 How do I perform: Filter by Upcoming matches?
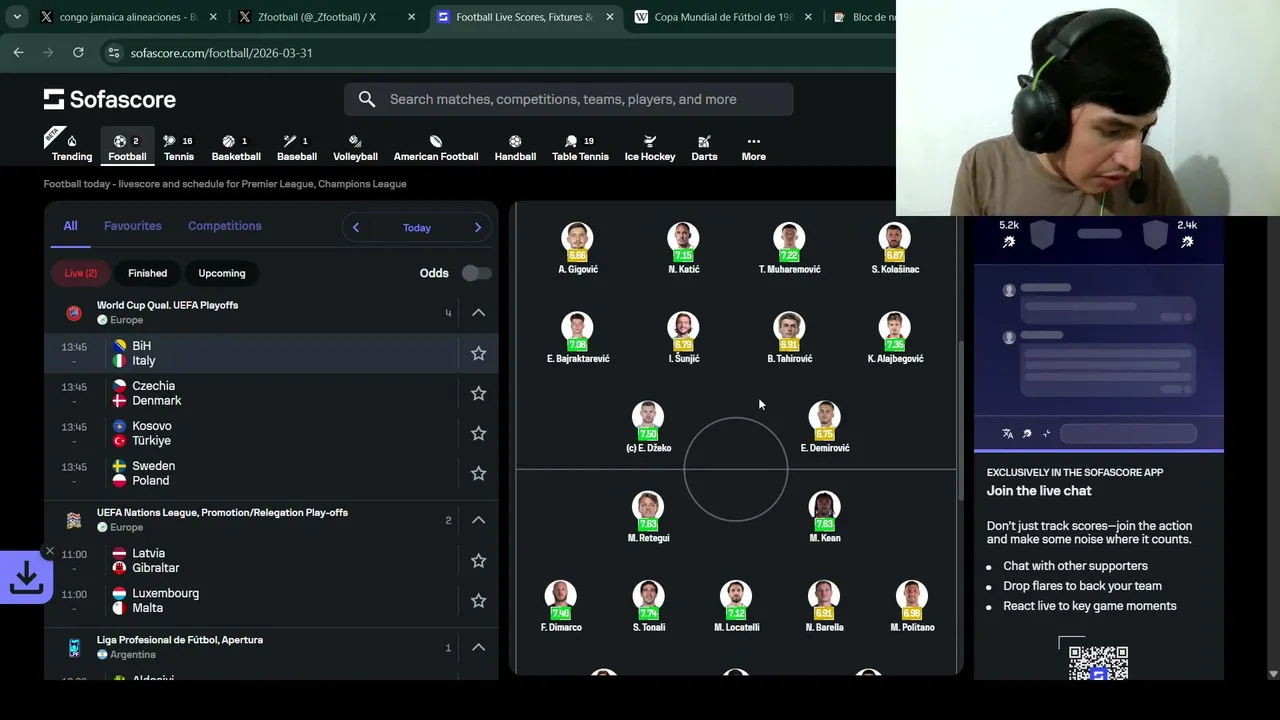click(x=221, y=273)
